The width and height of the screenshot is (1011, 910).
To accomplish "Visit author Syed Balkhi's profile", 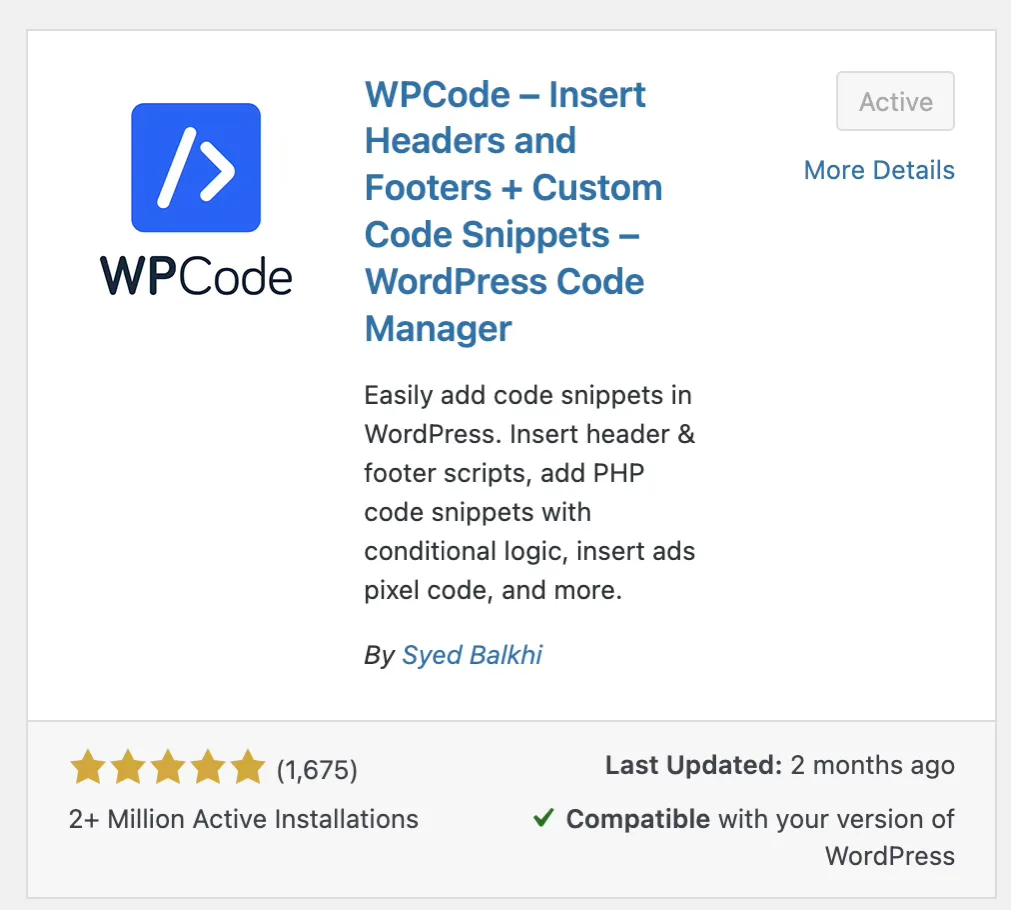I will pos(471,655).
